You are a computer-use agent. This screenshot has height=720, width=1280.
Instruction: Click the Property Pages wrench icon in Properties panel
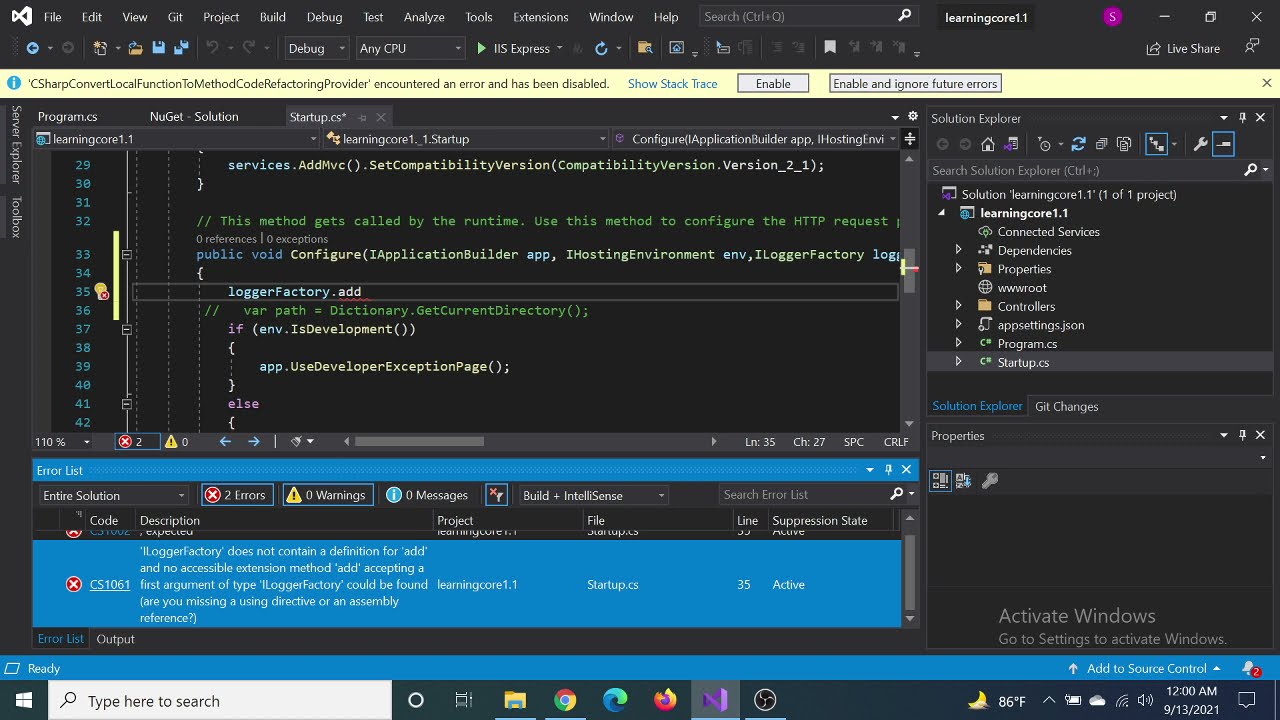pyautogui.click(x=990, y=481)
